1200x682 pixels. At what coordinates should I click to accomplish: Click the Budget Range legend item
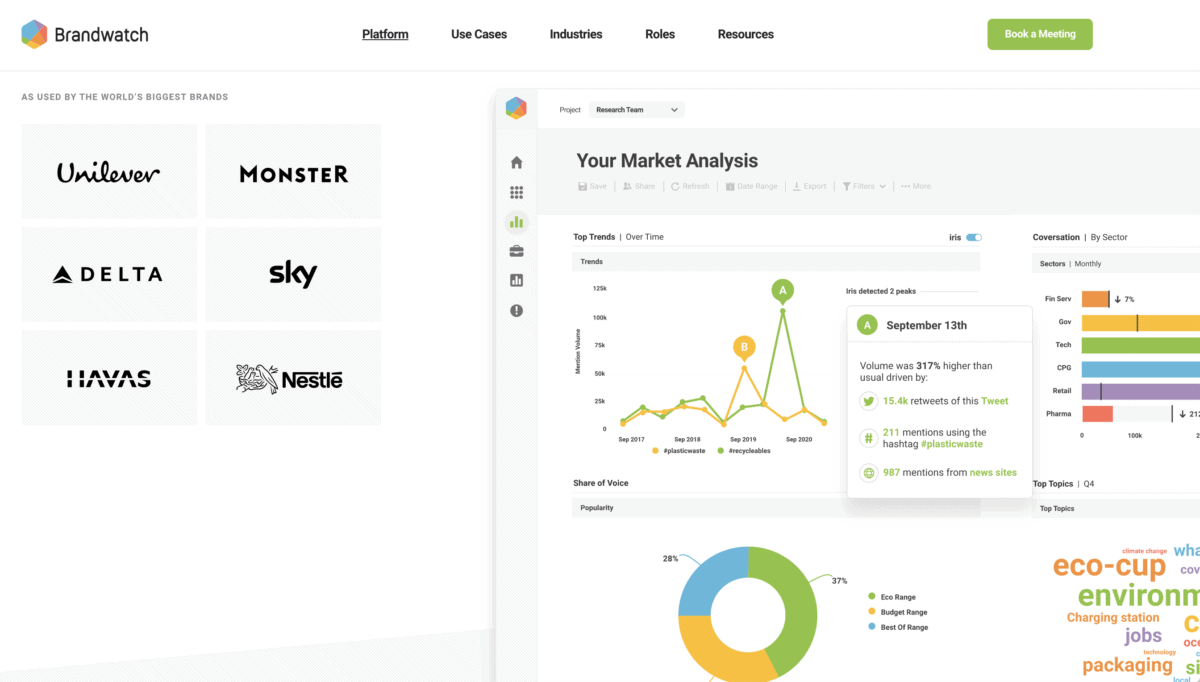pyautogui.click(x=897, y=612)
